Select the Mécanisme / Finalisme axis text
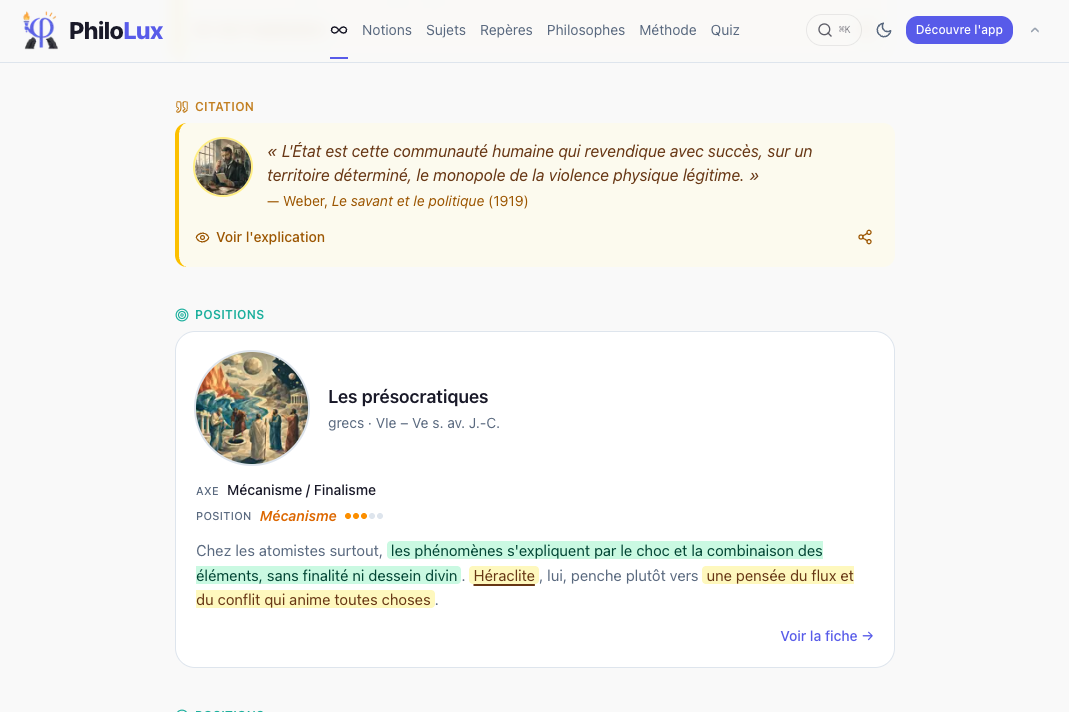Screen dimensions: 1069x712 [x=301, y=490]
